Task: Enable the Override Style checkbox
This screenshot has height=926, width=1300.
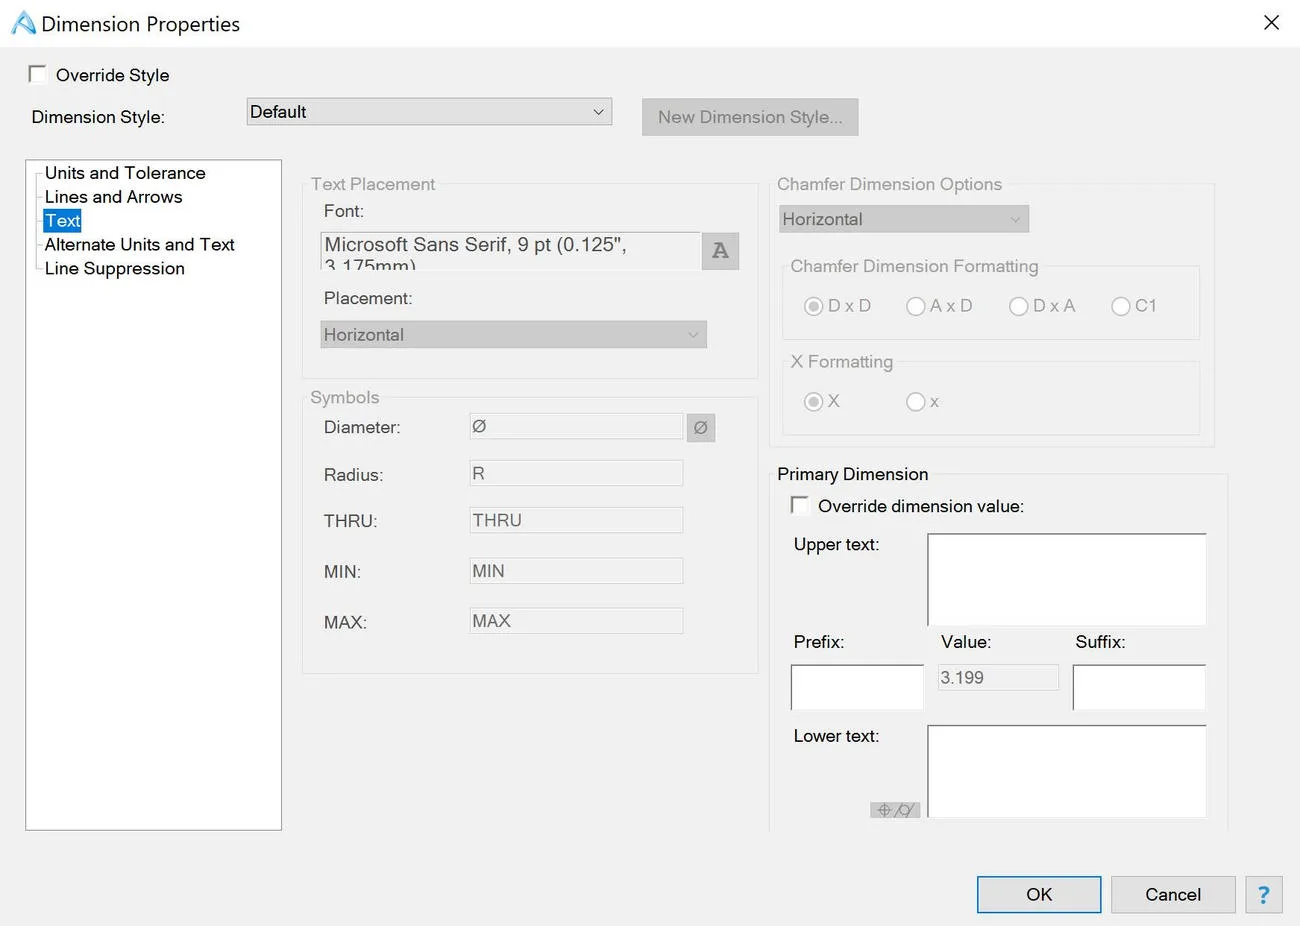Action: coord(38,74)
